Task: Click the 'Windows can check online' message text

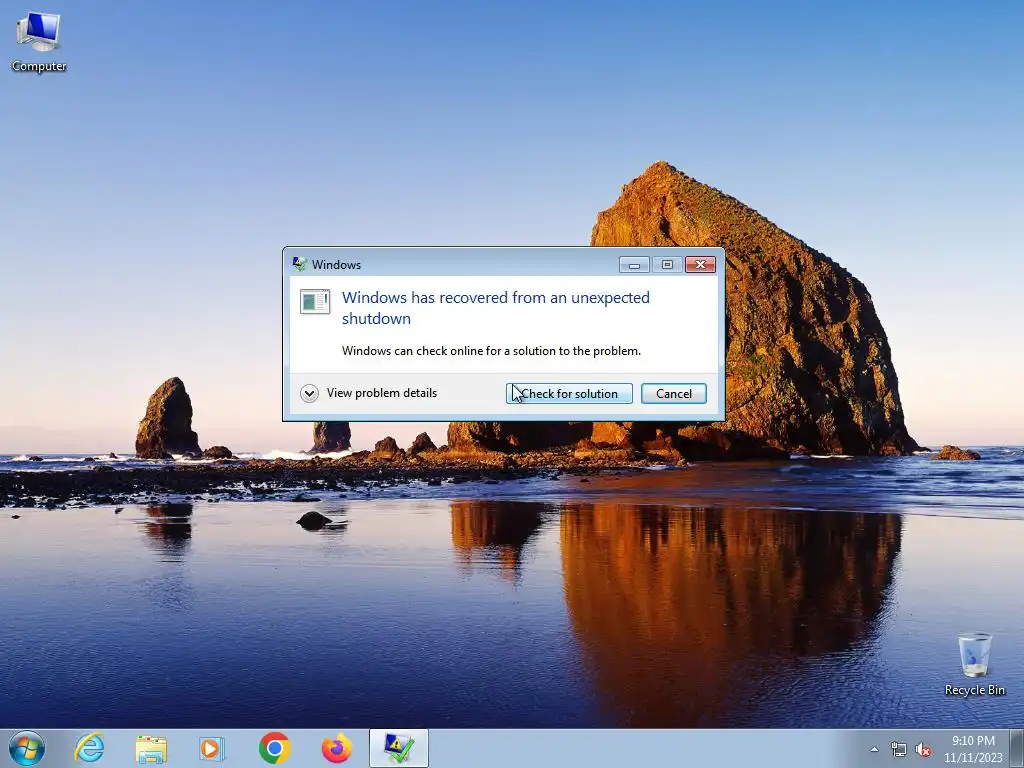Action: click(491, 351)
